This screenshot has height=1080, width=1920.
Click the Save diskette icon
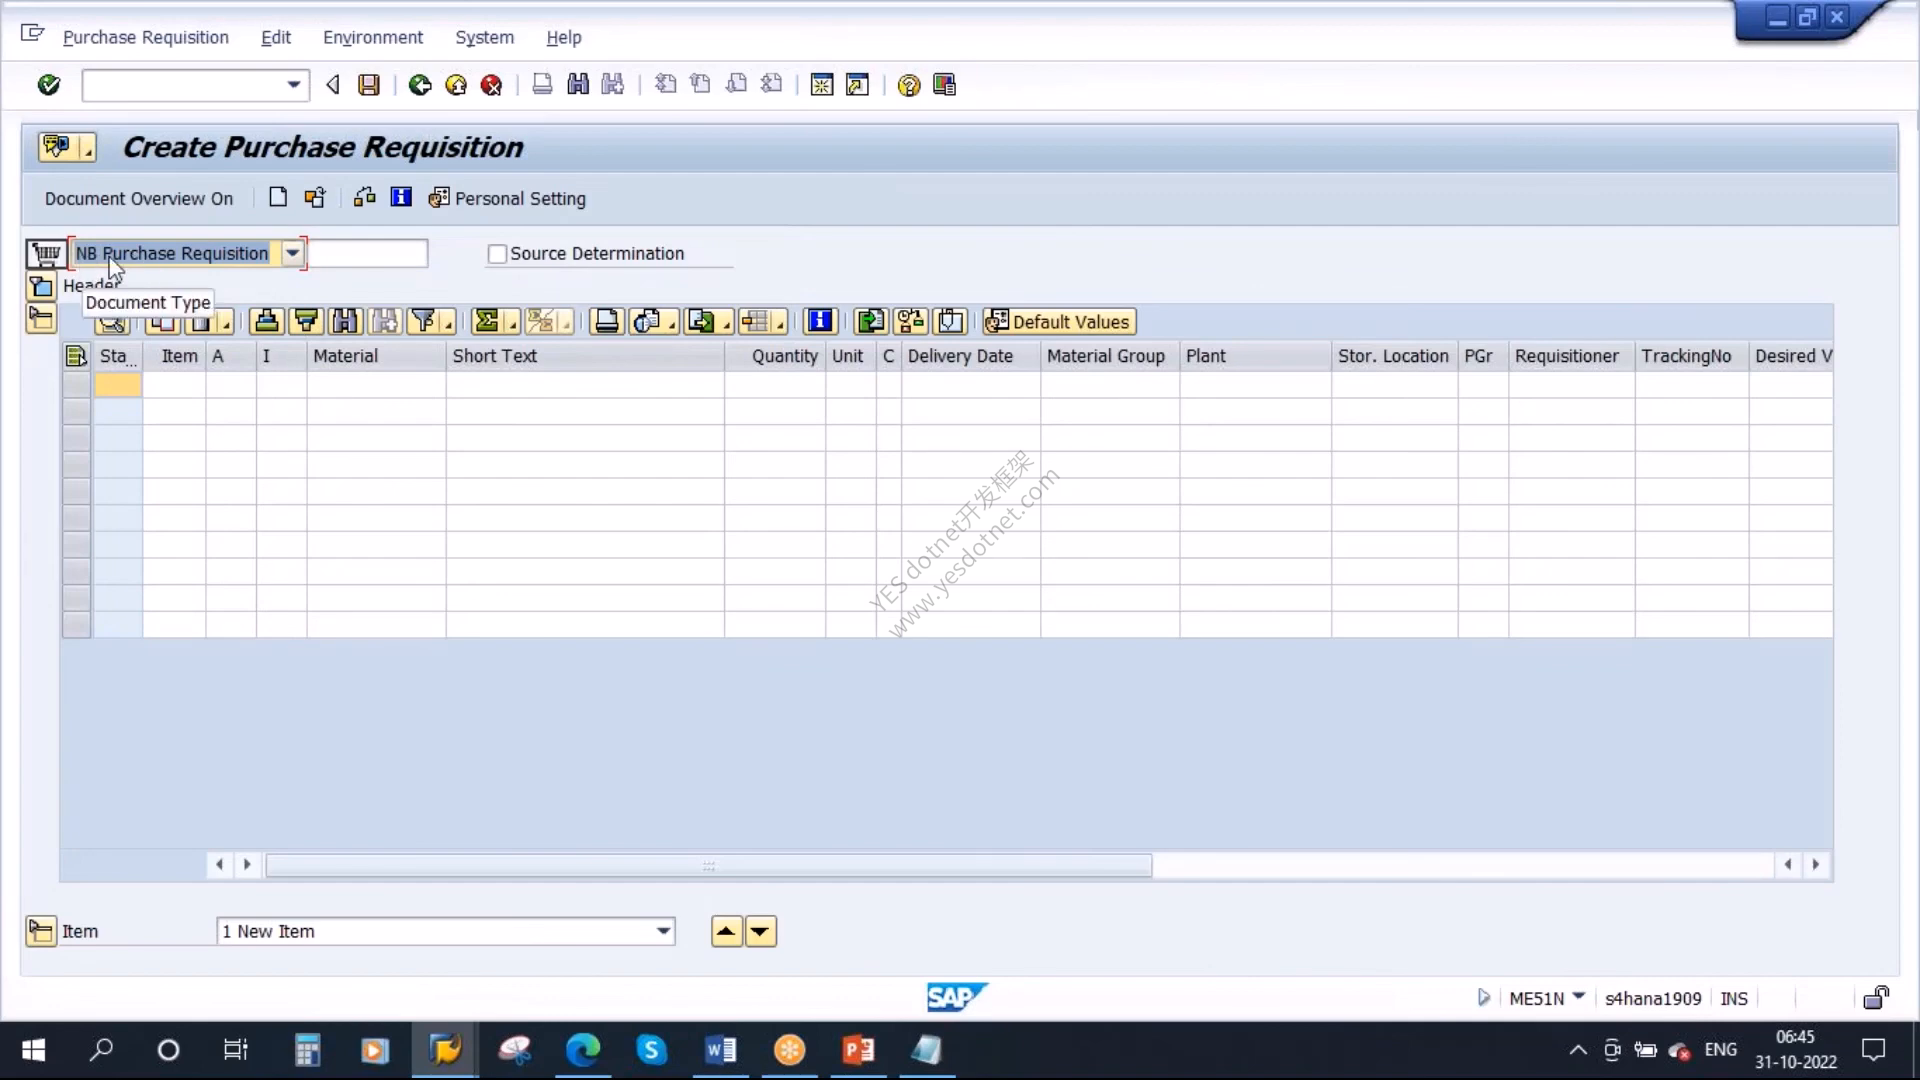[369, 85]
